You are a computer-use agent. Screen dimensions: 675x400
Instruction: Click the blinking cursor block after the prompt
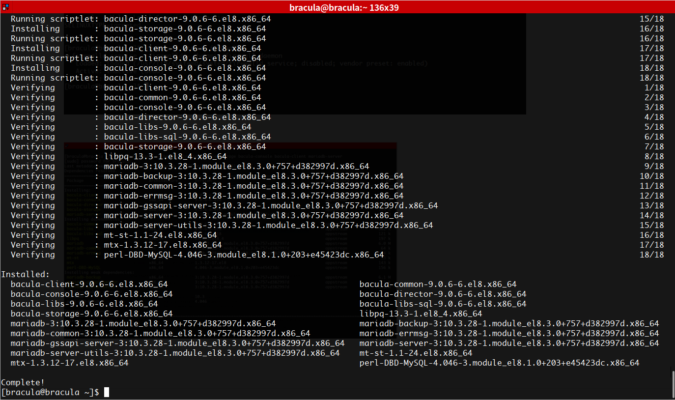(106, 392)
